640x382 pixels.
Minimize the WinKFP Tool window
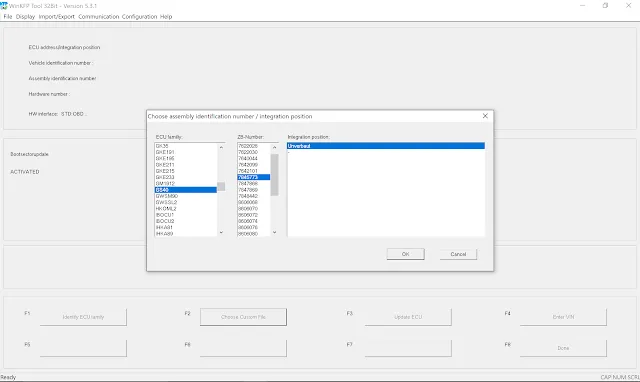(582, 6)
